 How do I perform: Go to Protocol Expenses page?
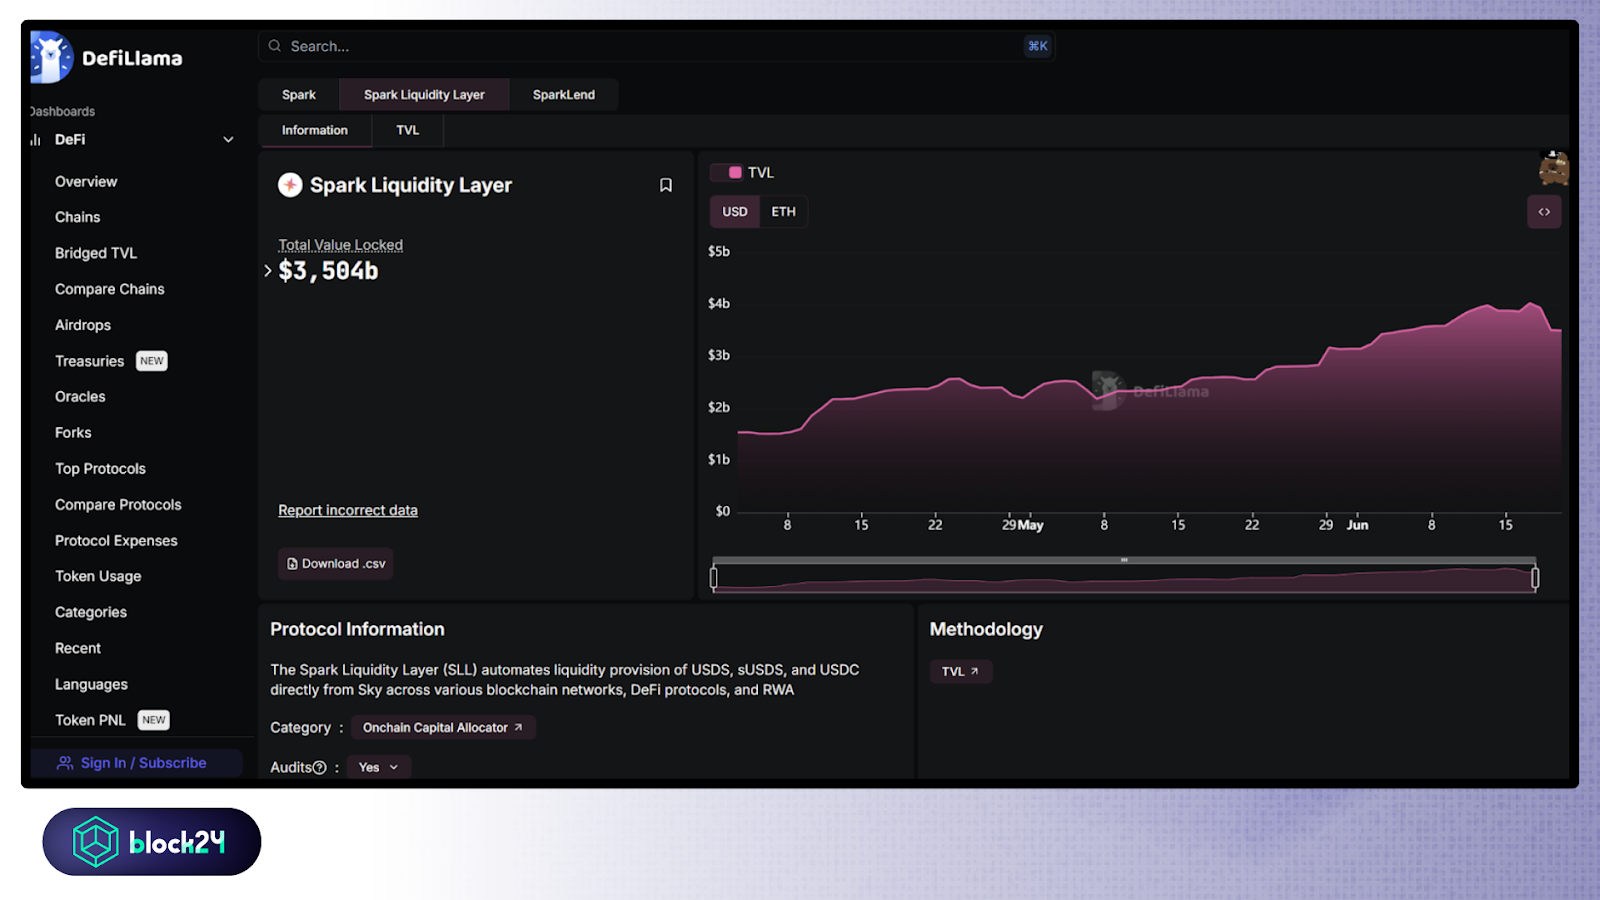pos(116,541)
